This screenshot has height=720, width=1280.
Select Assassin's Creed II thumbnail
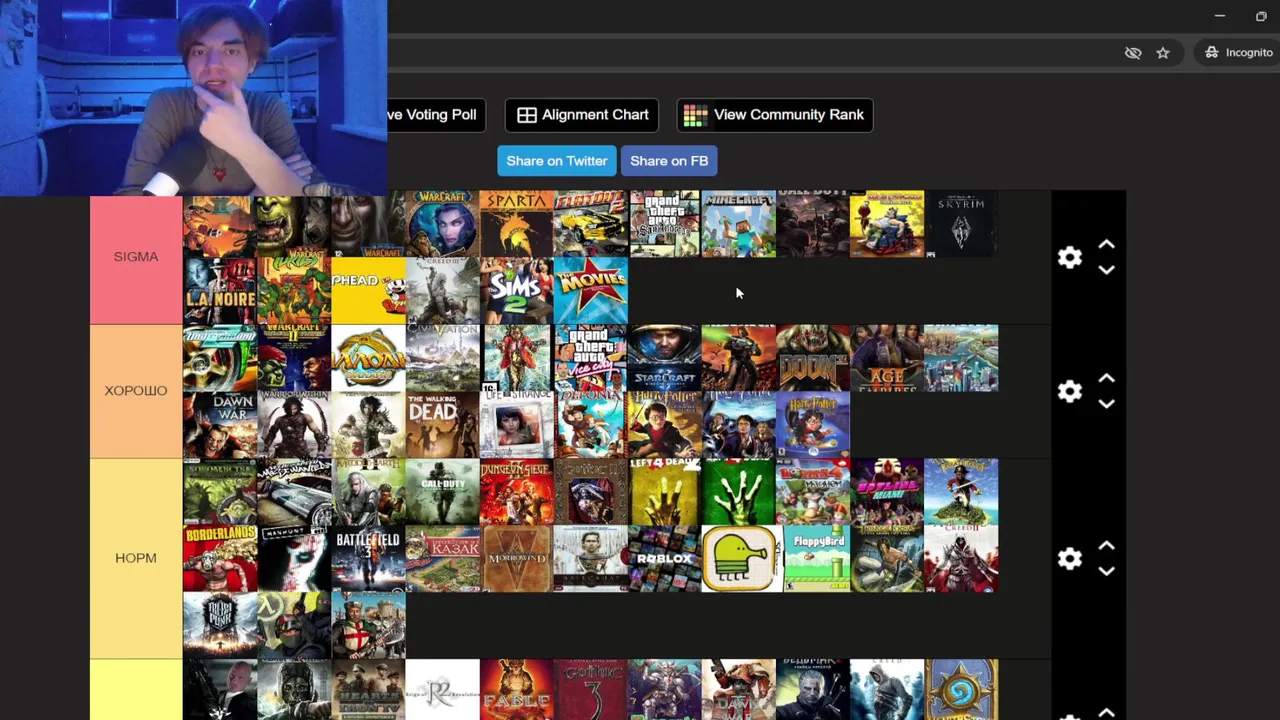click(x=961, y=559)
